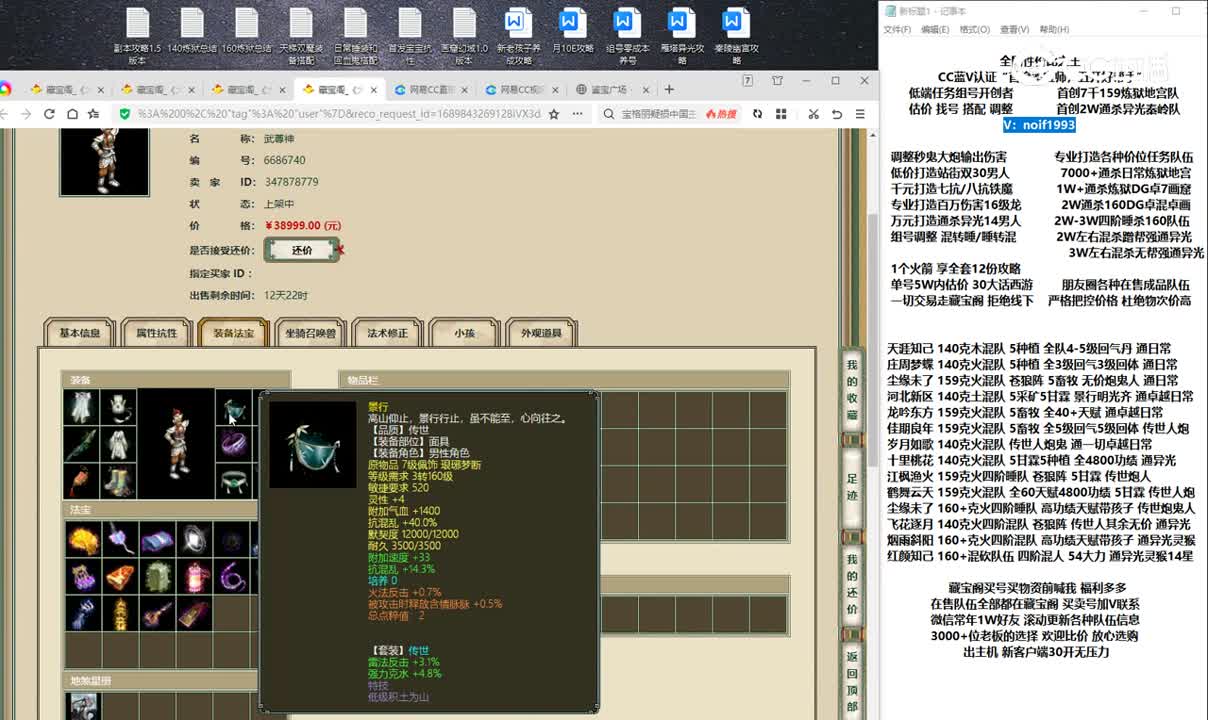Switch to the 外观道具 tab

541,333
